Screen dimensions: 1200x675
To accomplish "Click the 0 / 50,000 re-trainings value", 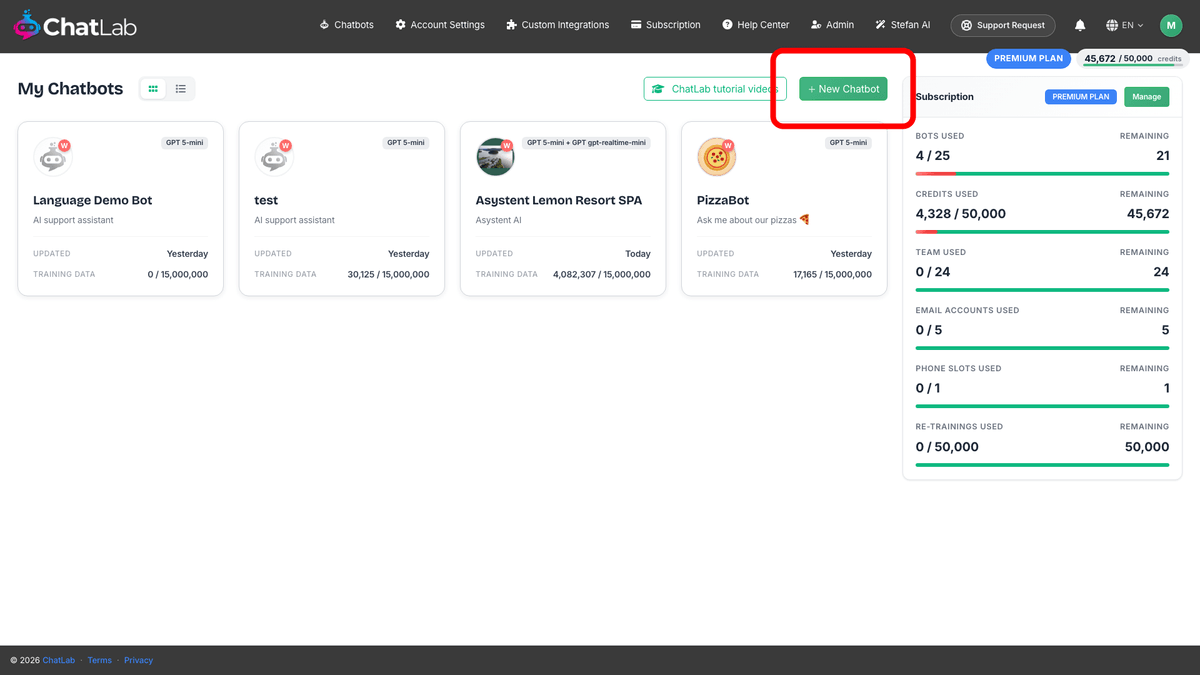I will coord(947,447).
